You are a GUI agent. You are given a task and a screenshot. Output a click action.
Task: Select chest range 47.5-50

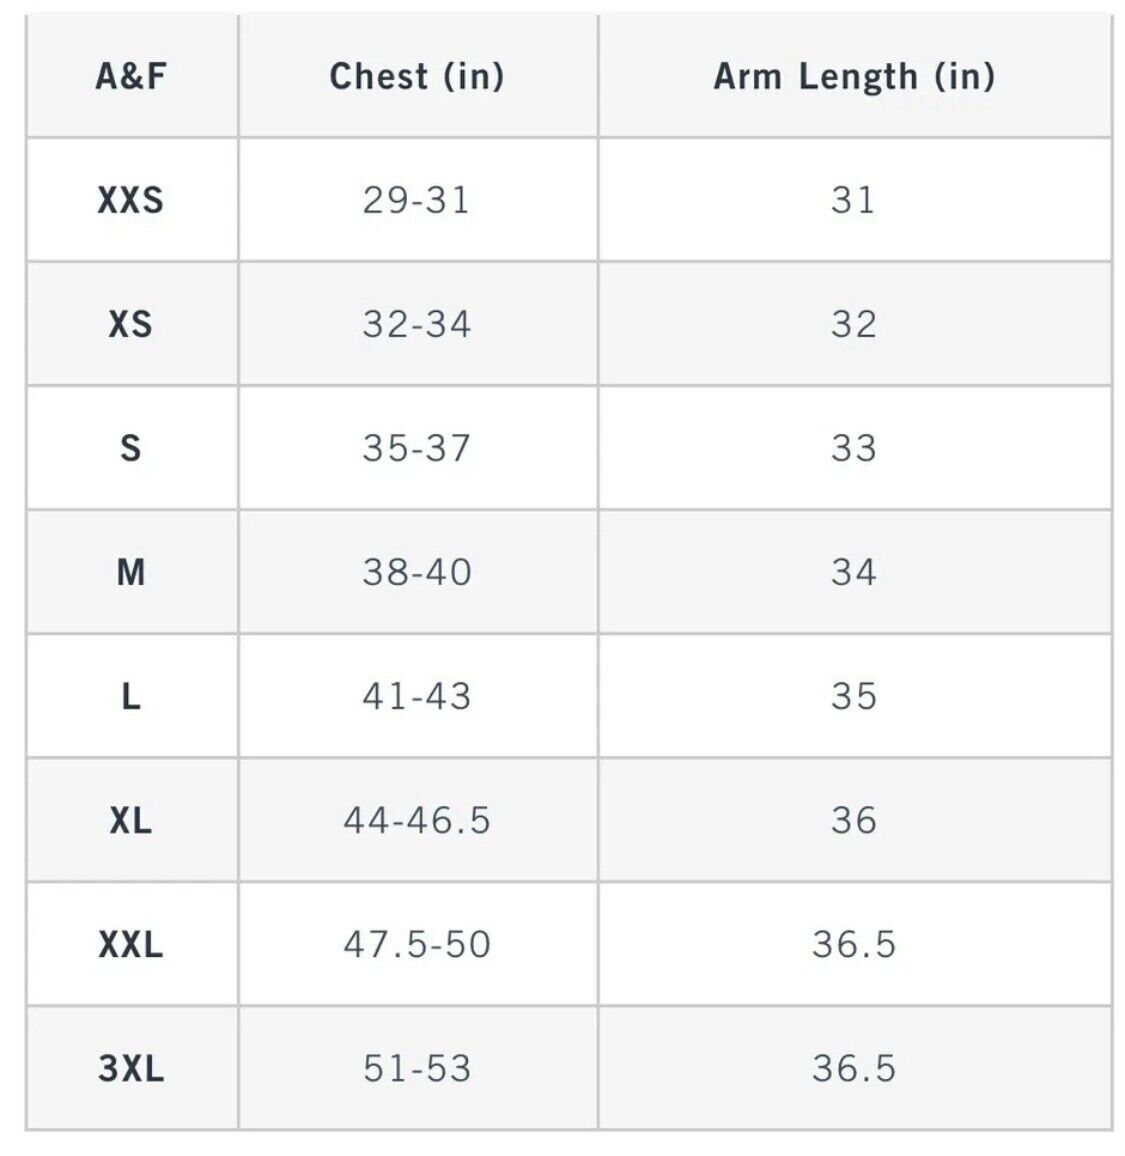pyautogui.click(x=417, y=944)
